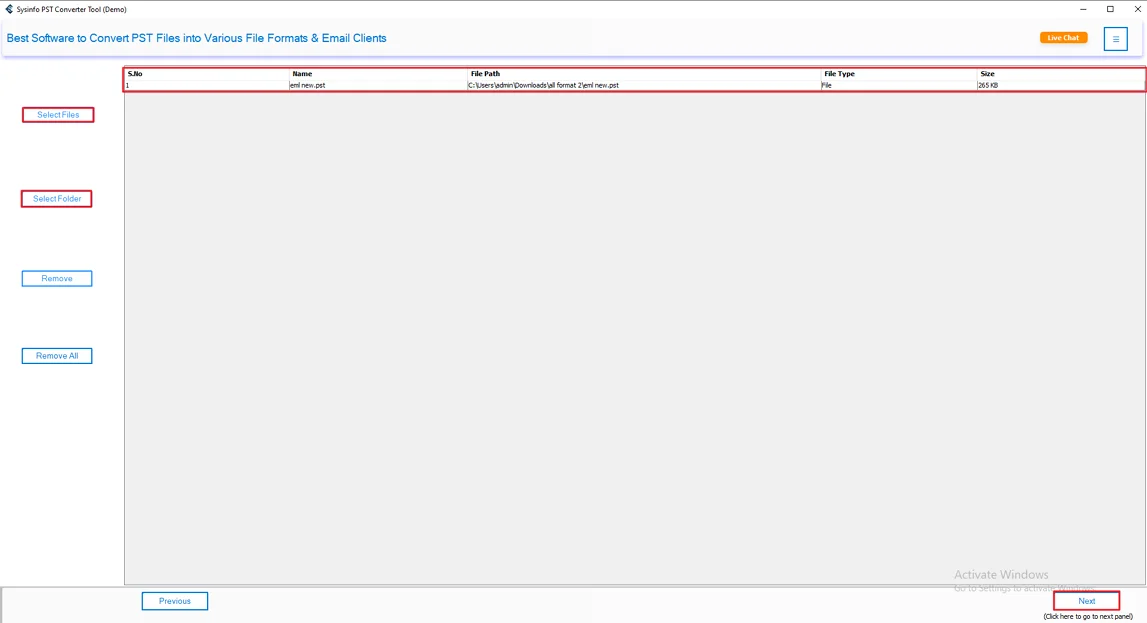Screen dimensions: 1147x623
Task: Minimize the PST Converter window
Action: tap(1083, 7)
